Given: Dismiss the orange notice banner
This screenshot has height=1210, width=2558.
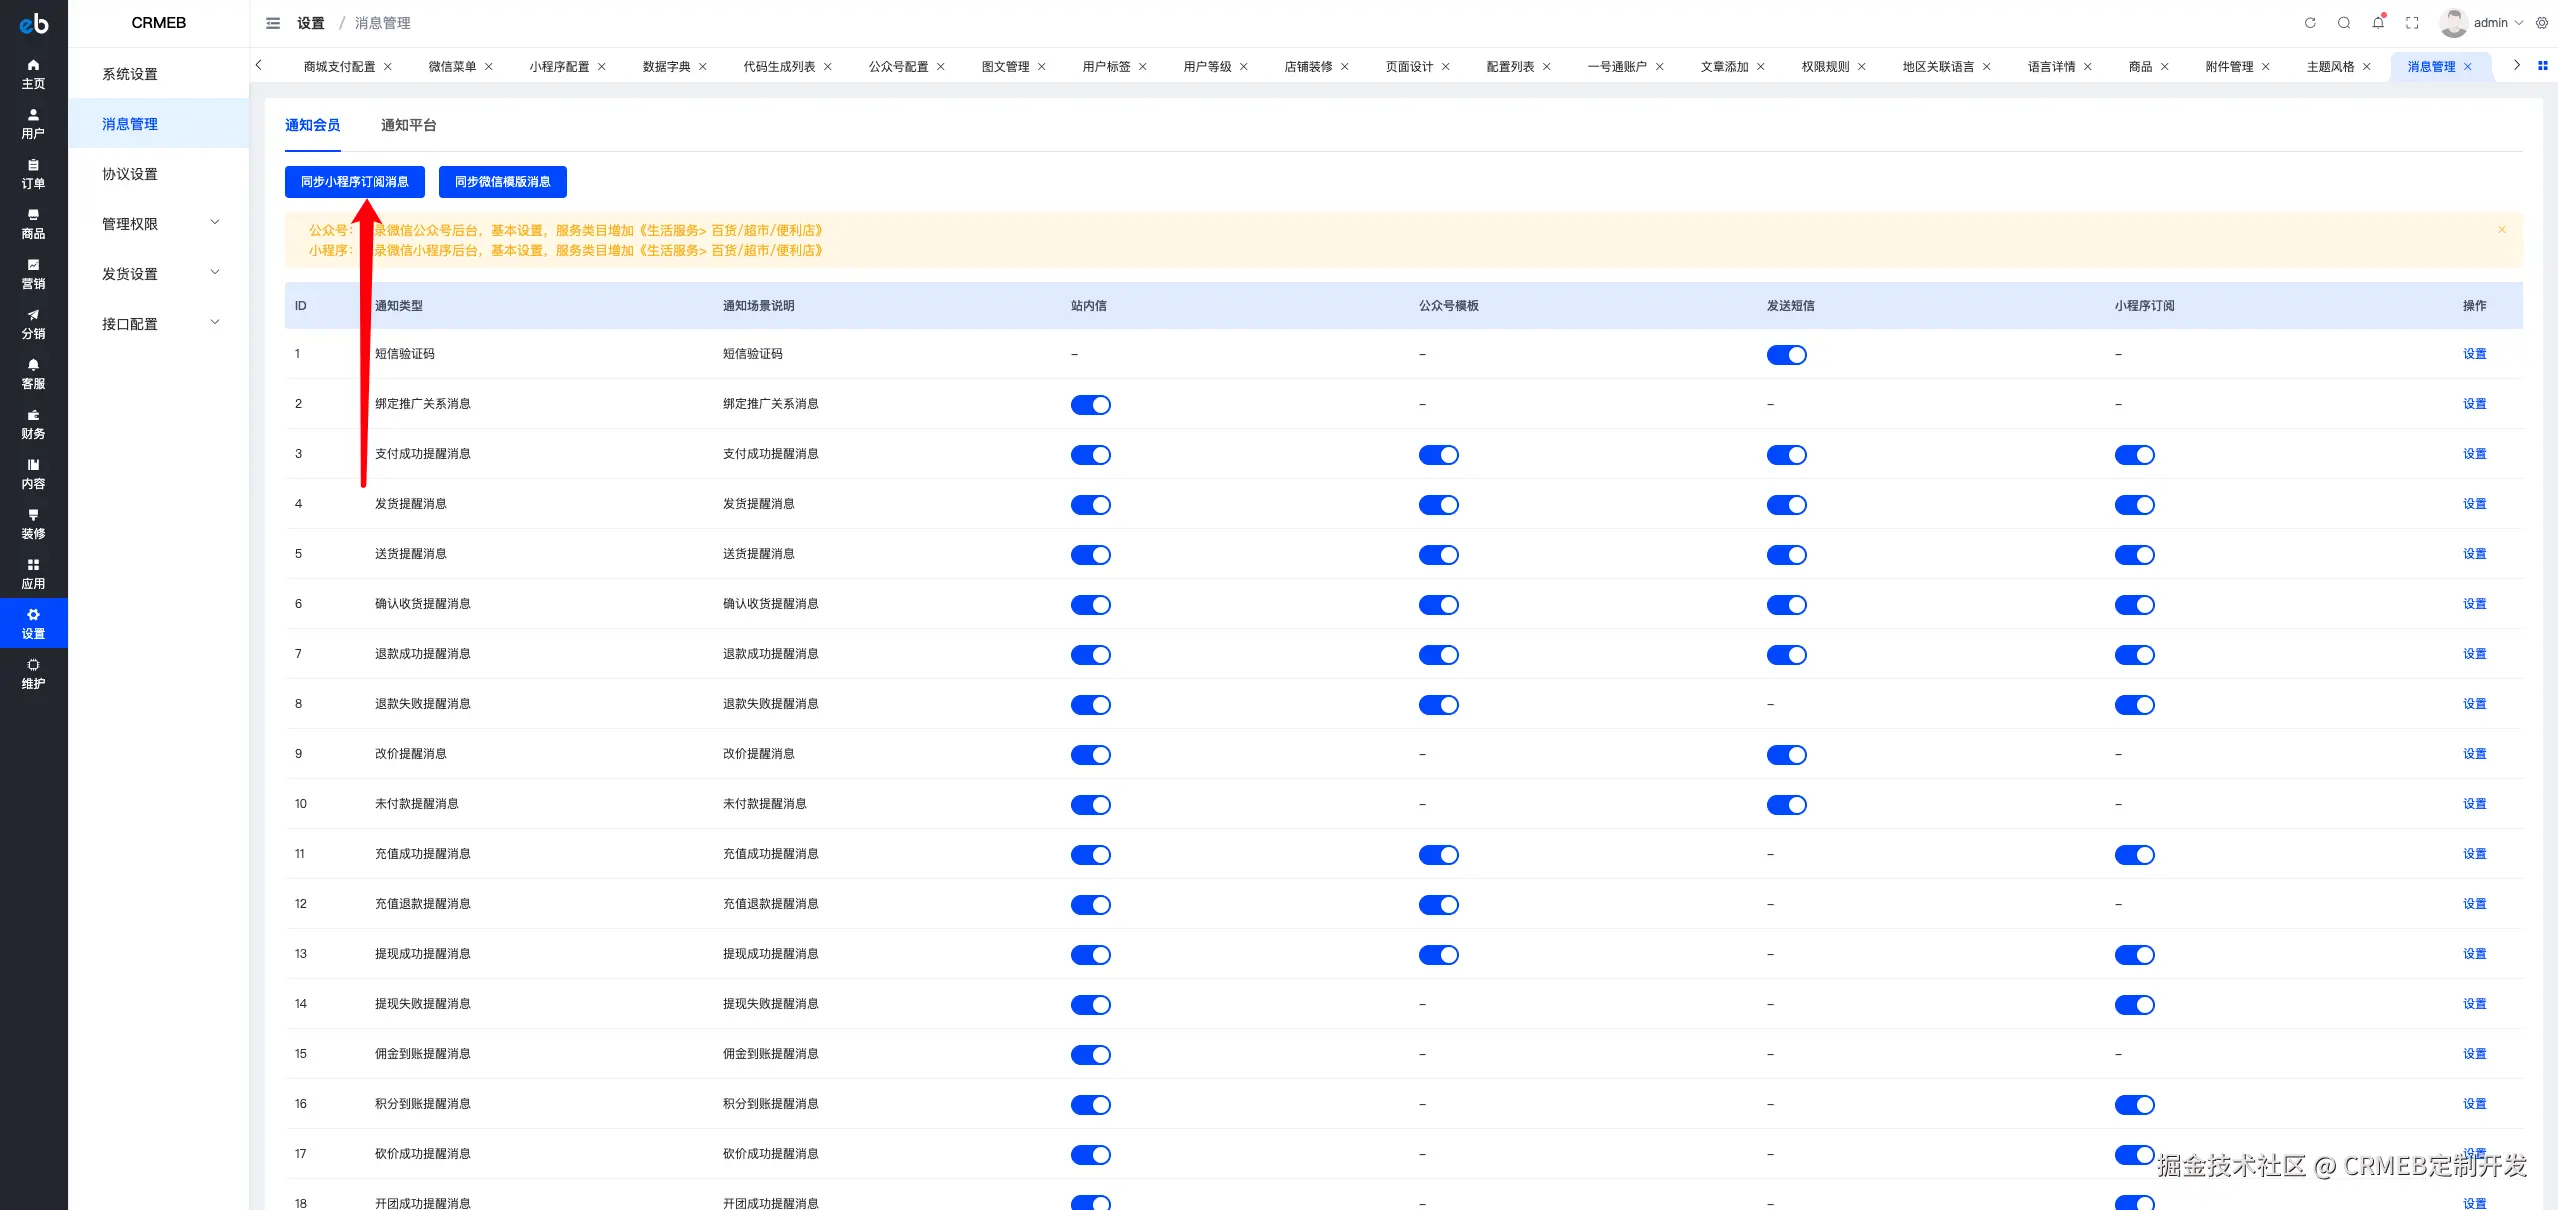Looking at the screenshot, I should [x=2502, y=230].
